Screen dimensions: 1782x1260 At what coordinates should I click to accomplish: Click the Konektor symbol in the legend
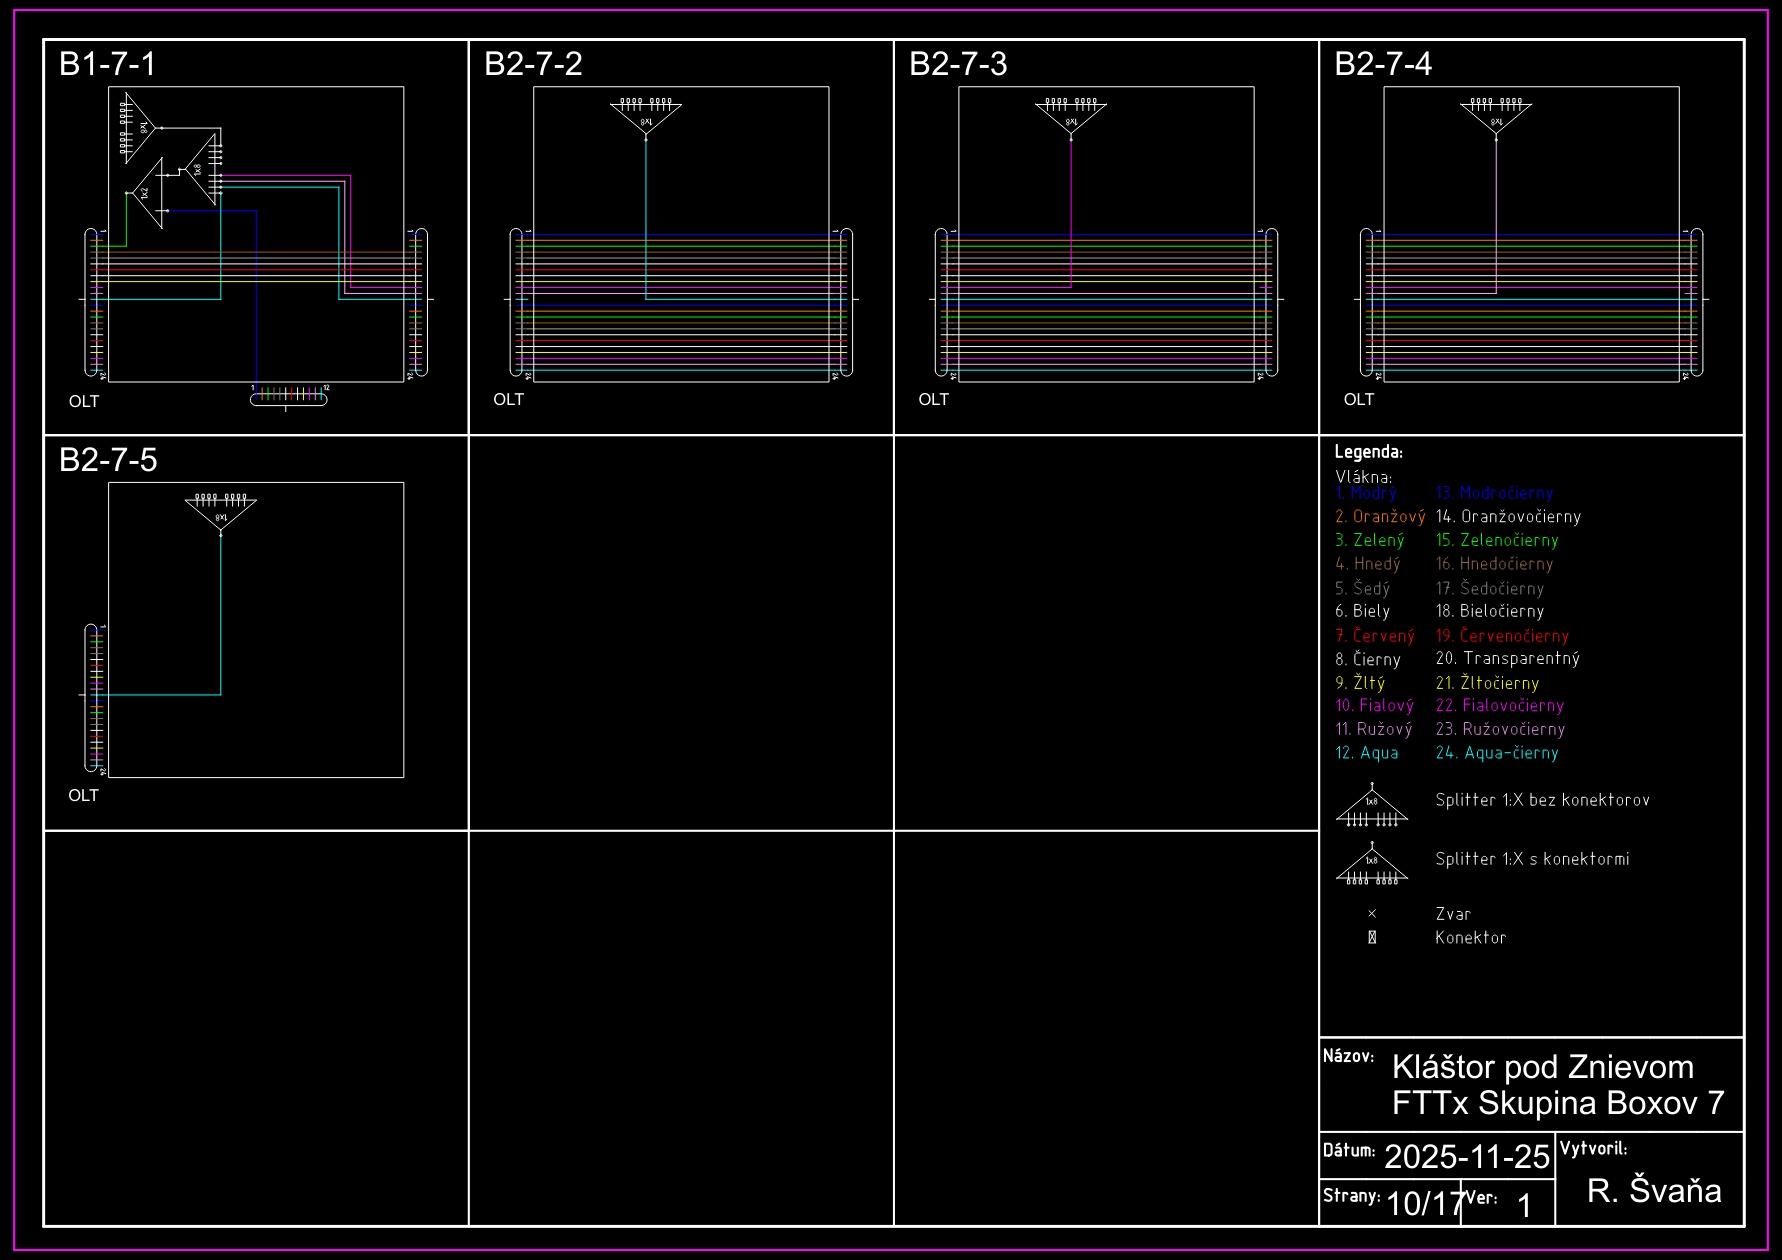tap(1372, 938)
